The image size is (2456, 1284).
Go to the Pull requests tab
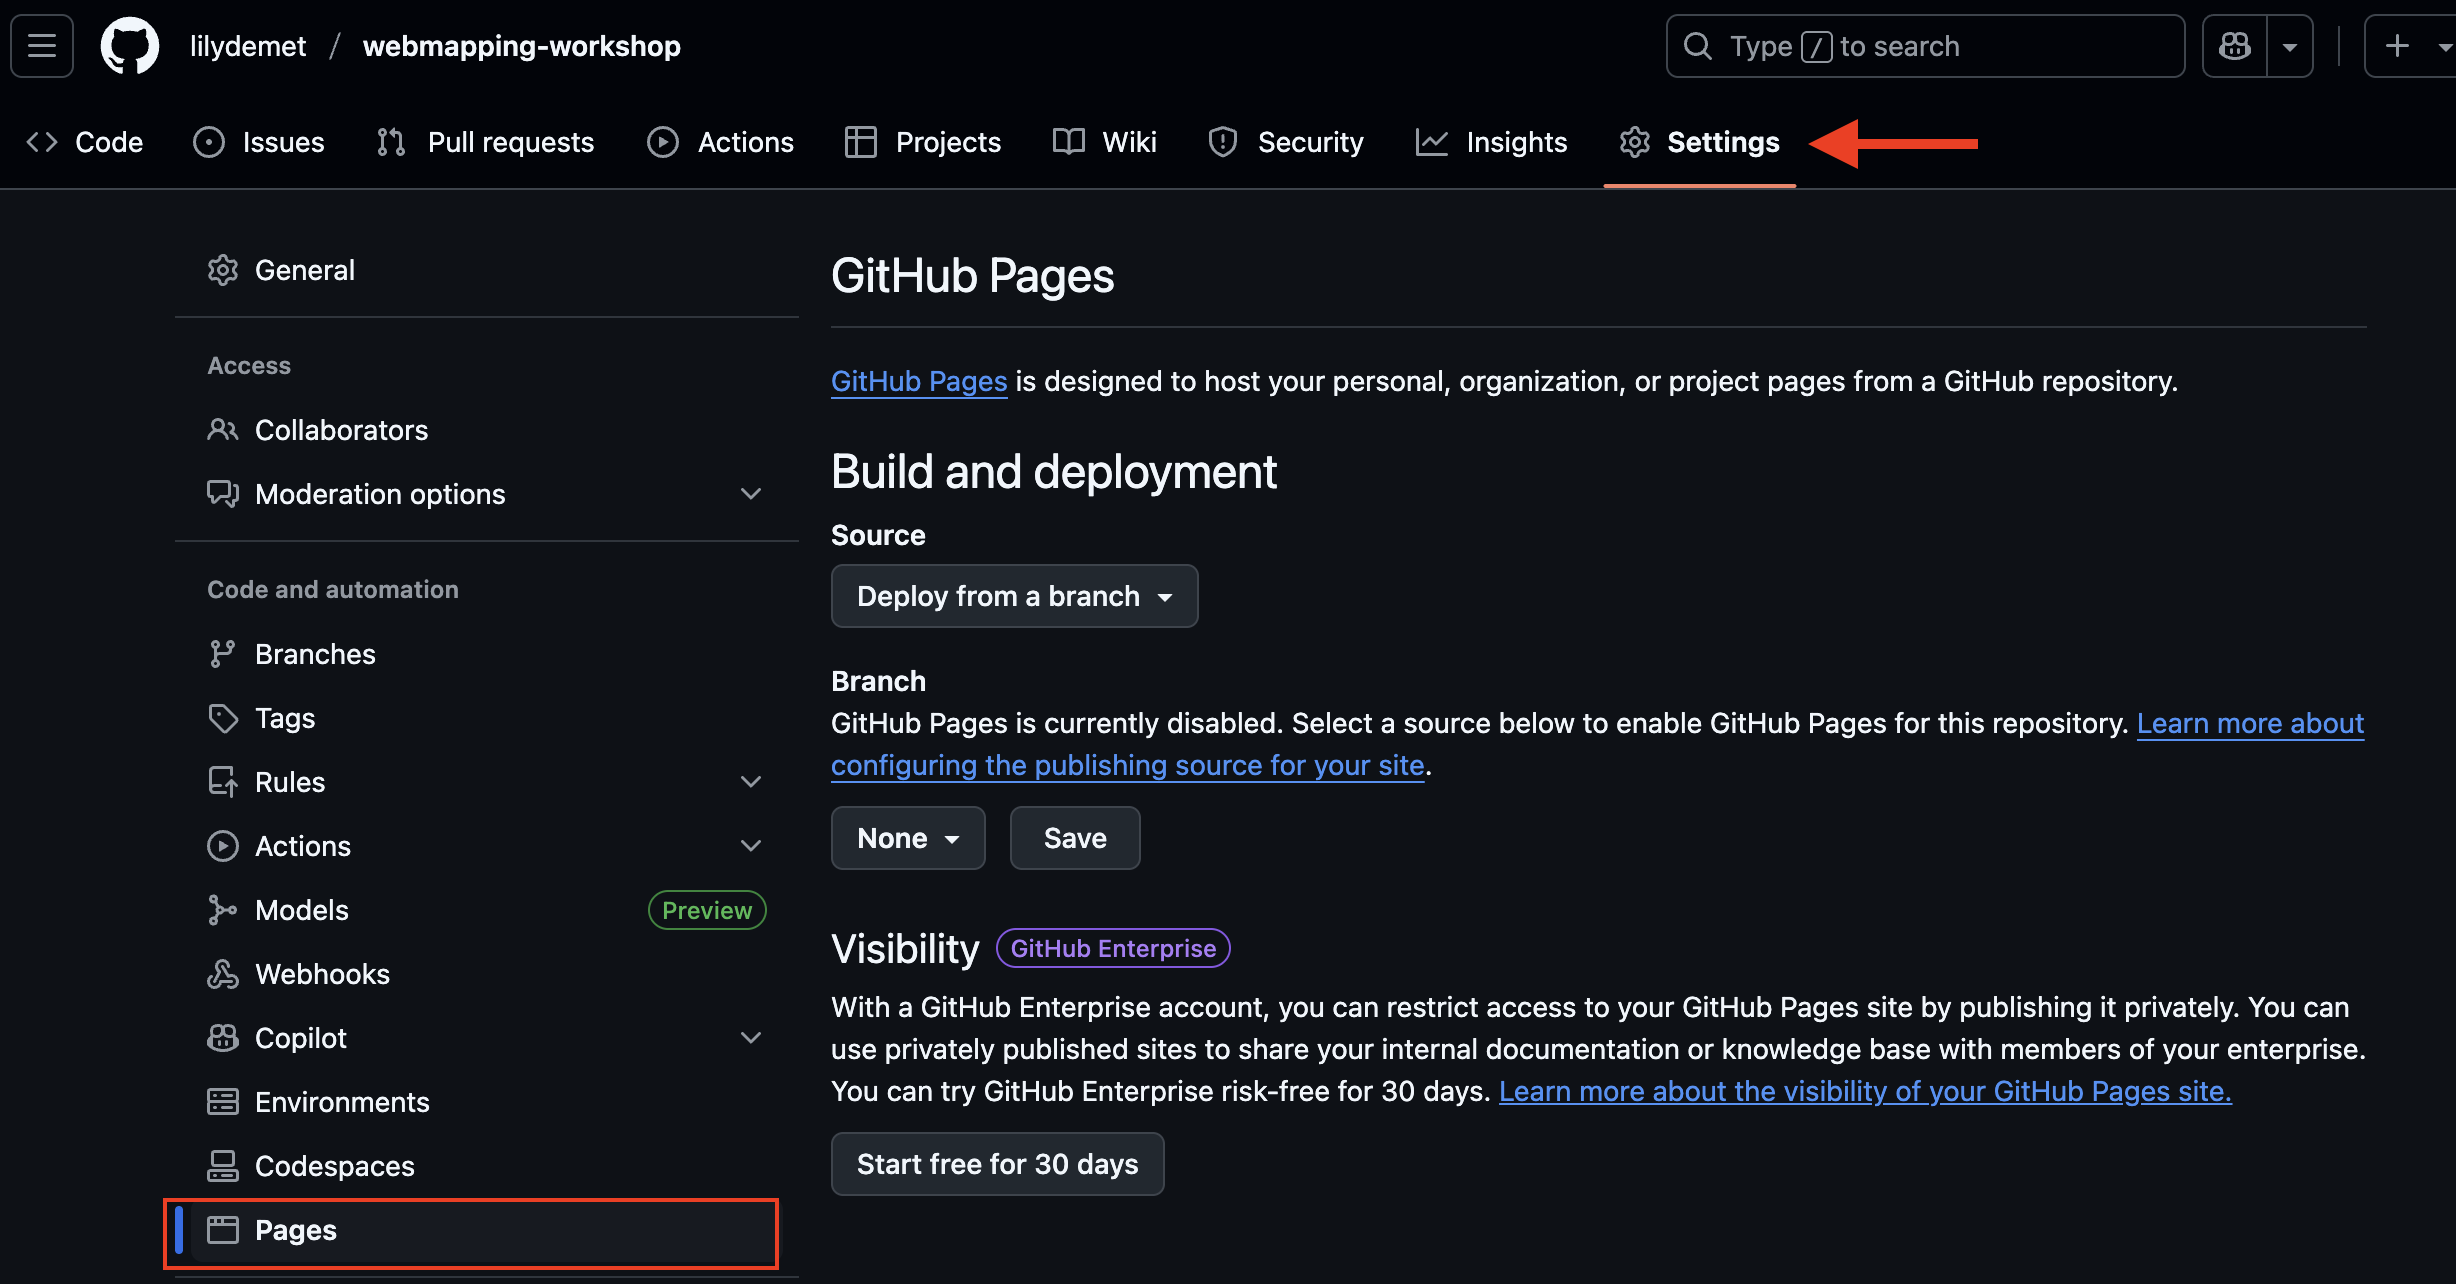[485, 142]
